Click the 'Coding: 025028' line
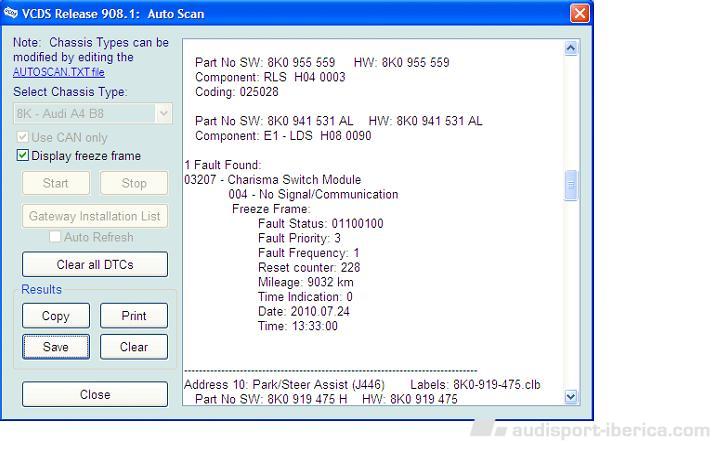 [236, 92]
